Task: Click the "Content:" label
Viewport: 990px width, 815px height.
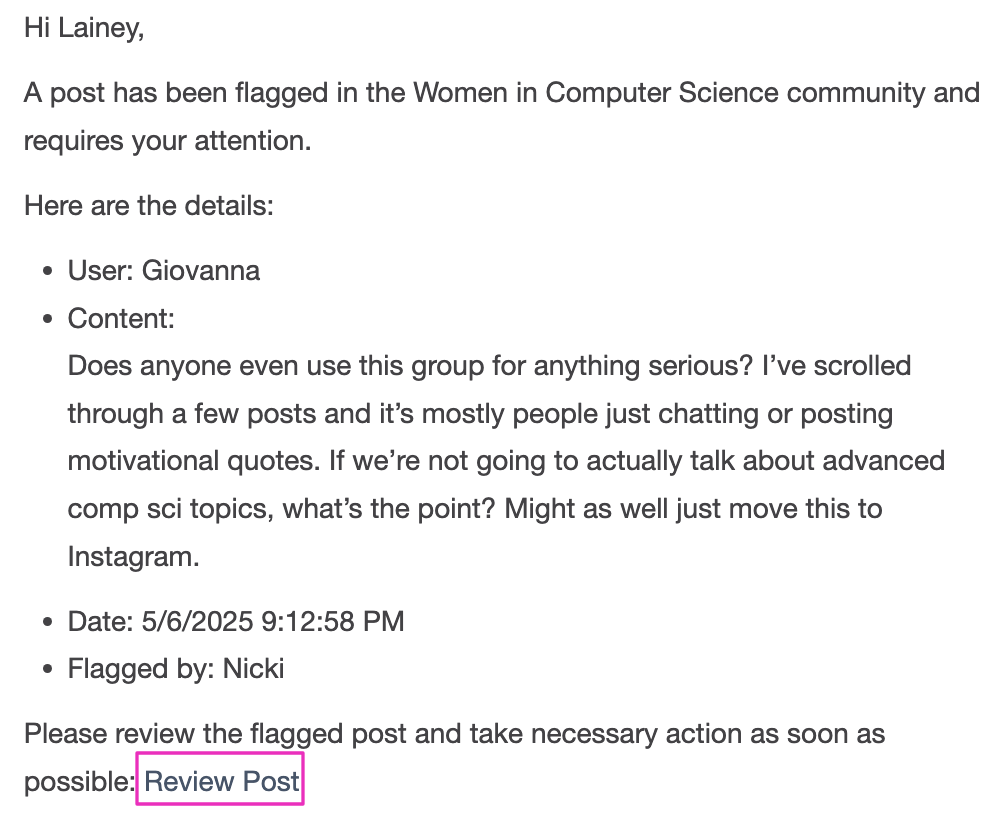Action: [121, 318]
